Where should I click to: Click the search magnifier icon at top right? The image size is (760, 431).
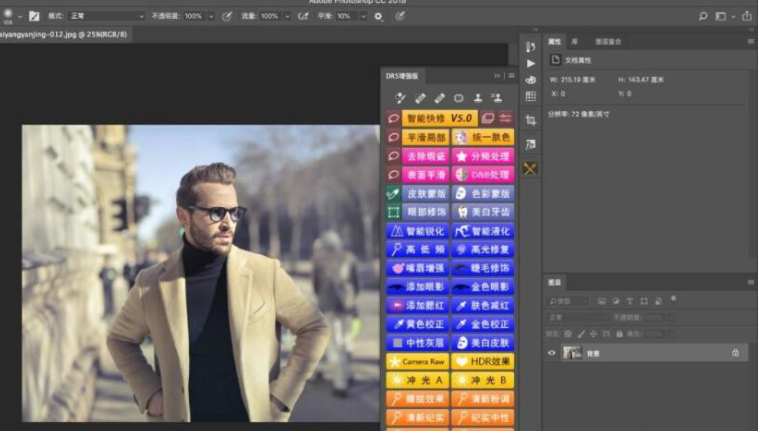(704, 16)
